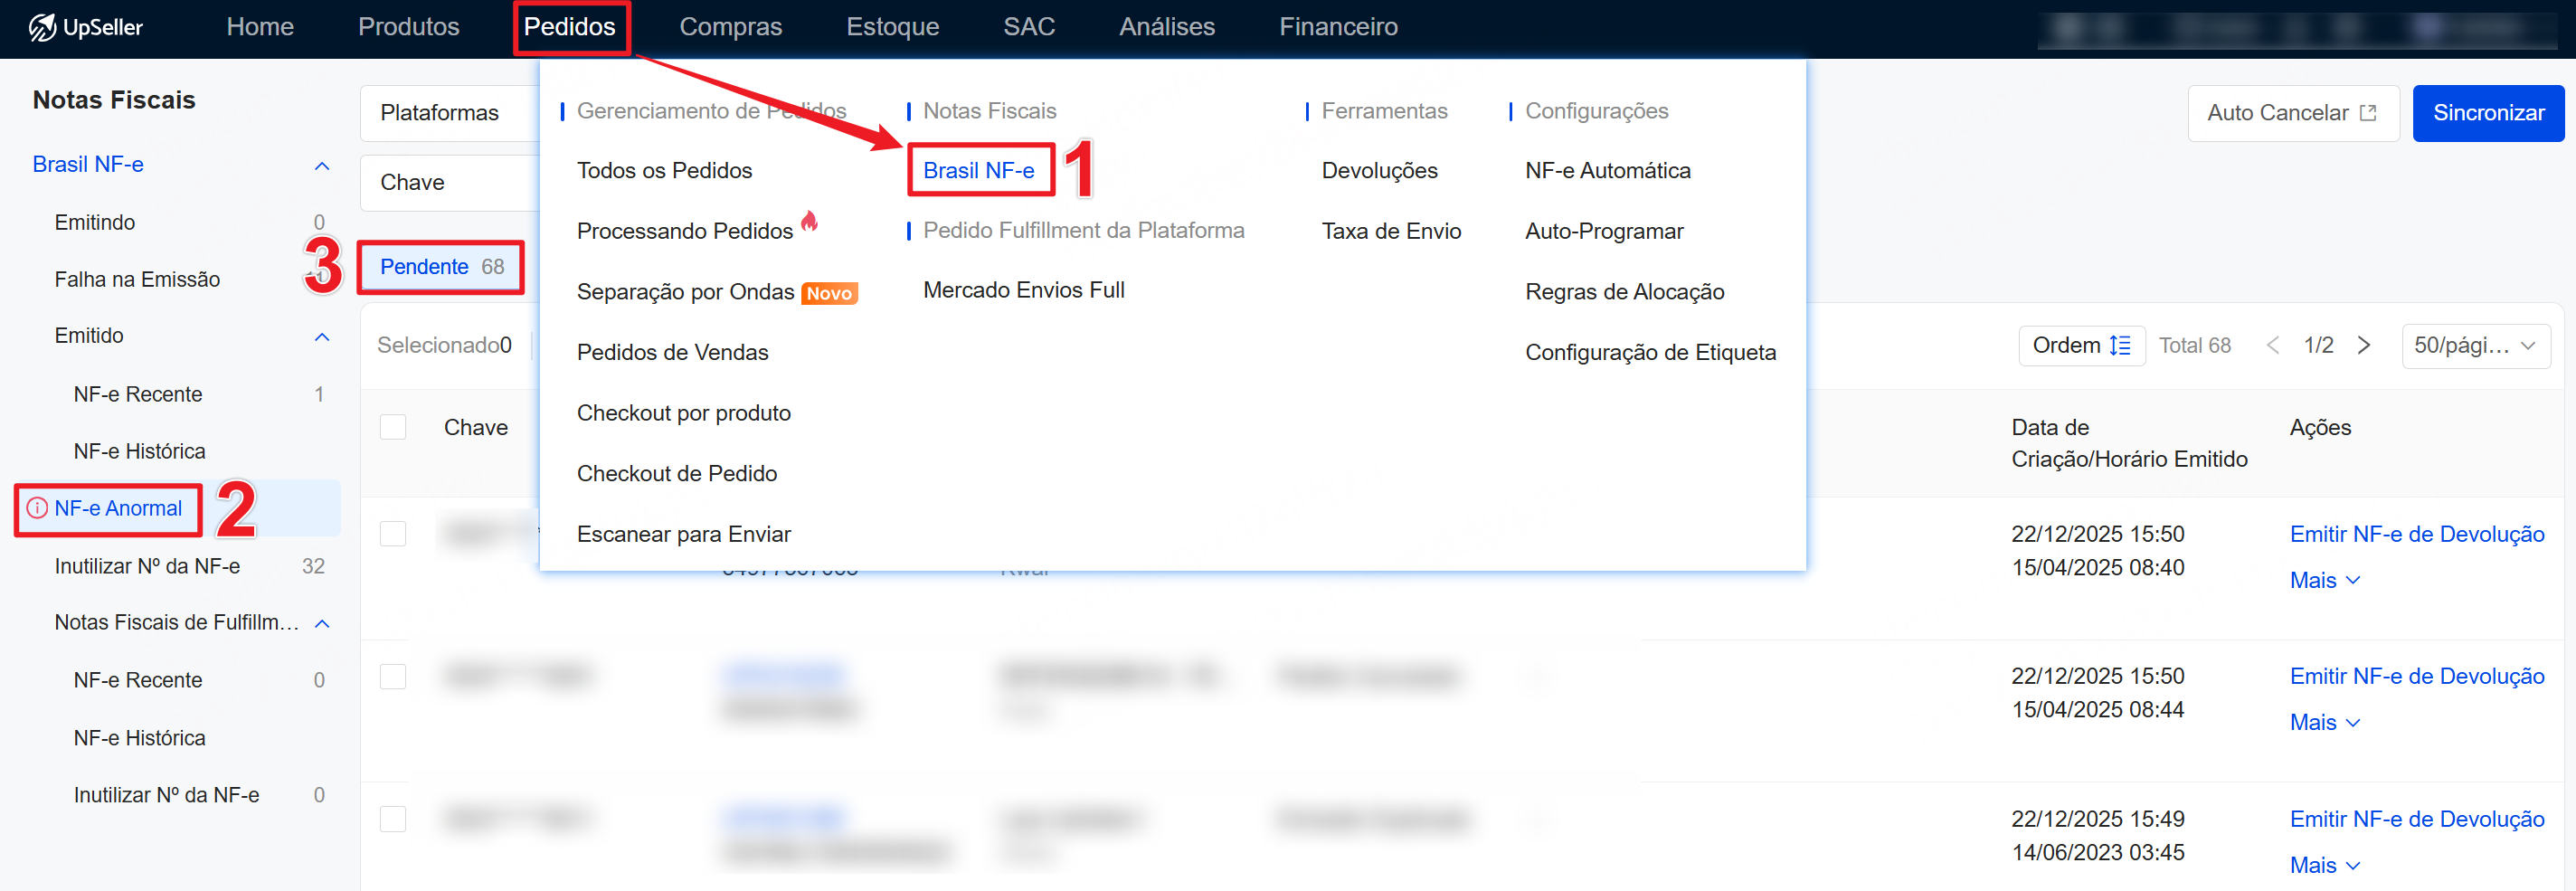Open Inutilizar Nº da NF-e with 32 items
The image size is (2576, 891).
tap(147, 566)
